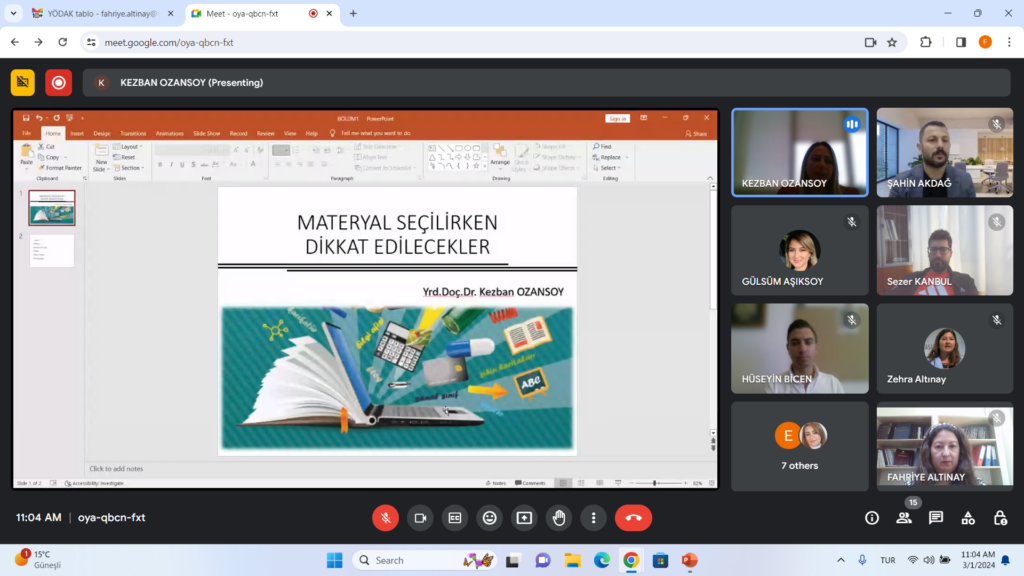Show hidden icons in the system tray
Screen dimensions: 1024x576
841,560
